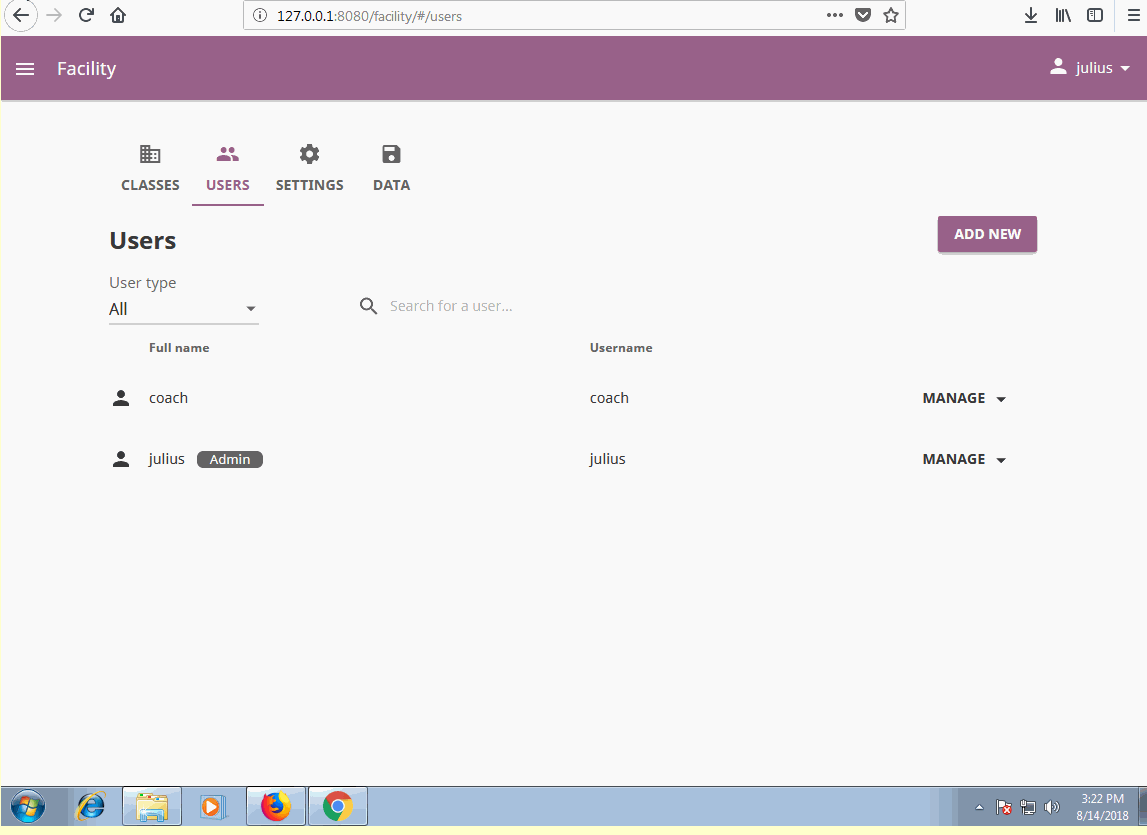This screenshot has width=1147, height=835.
Task: Bookmark this page with the star
Action: 890,15
